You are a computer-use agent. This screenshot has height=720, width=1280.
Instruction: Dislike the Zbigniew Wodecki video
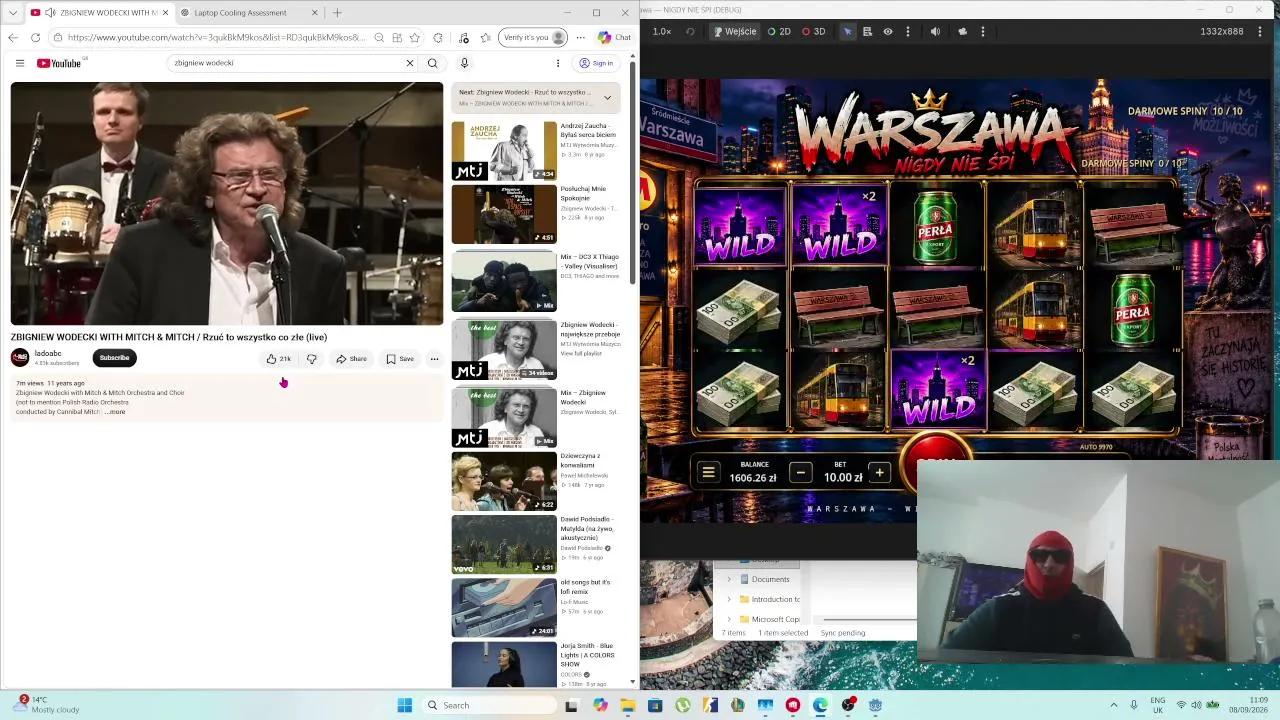point(312,359)
